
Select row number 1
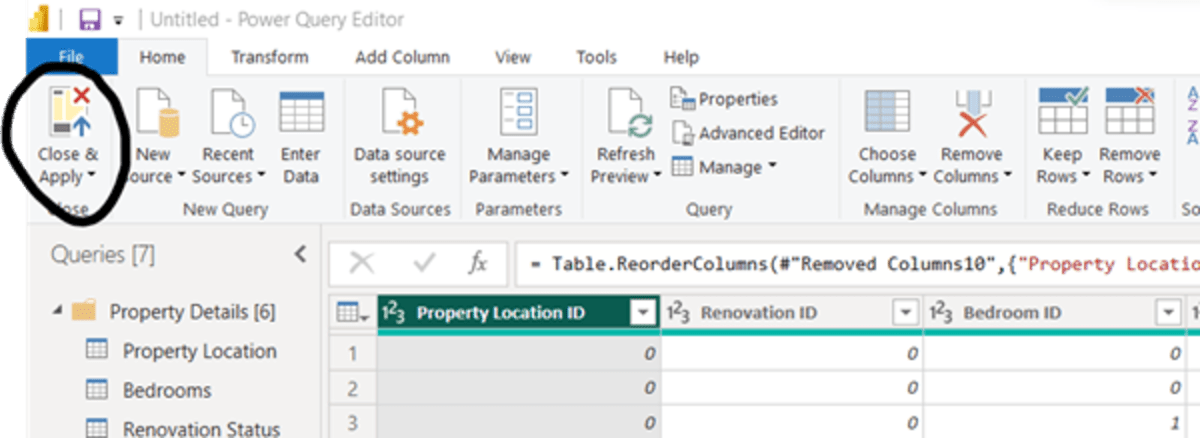click(x=352, y=352)
